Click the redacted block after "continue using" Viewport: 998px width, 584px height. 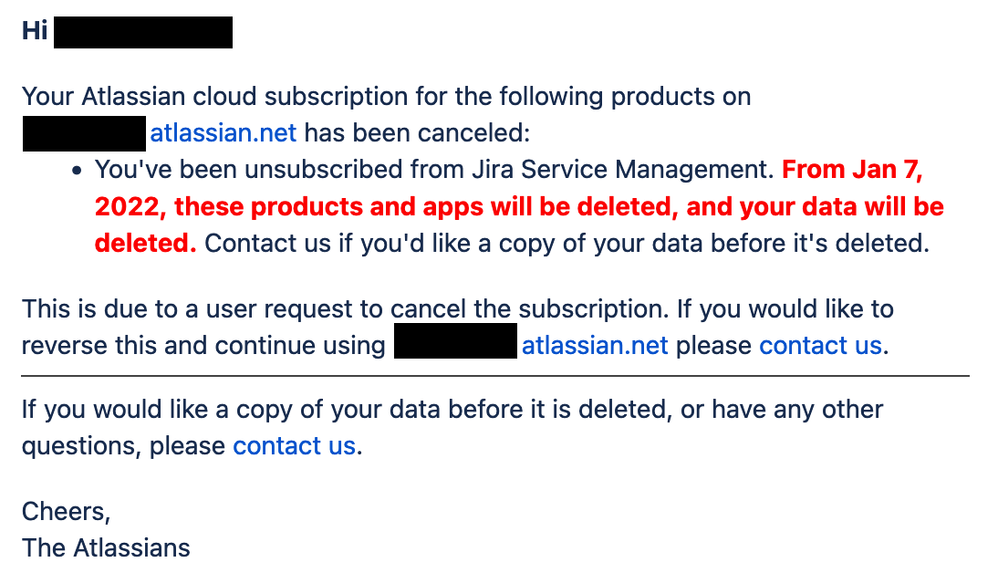coord(455,341)
